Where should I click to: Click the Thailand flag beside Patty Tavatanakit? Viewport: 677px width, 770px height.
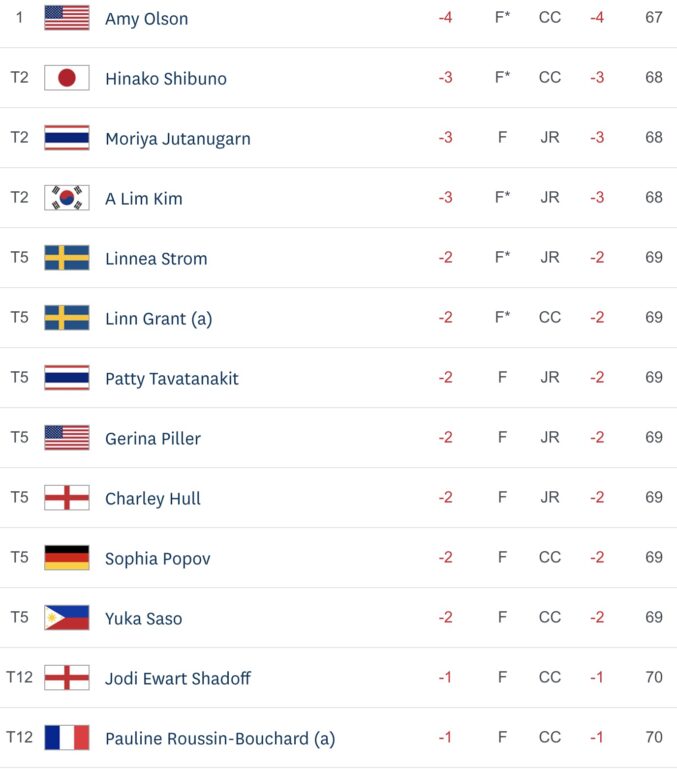67,377
